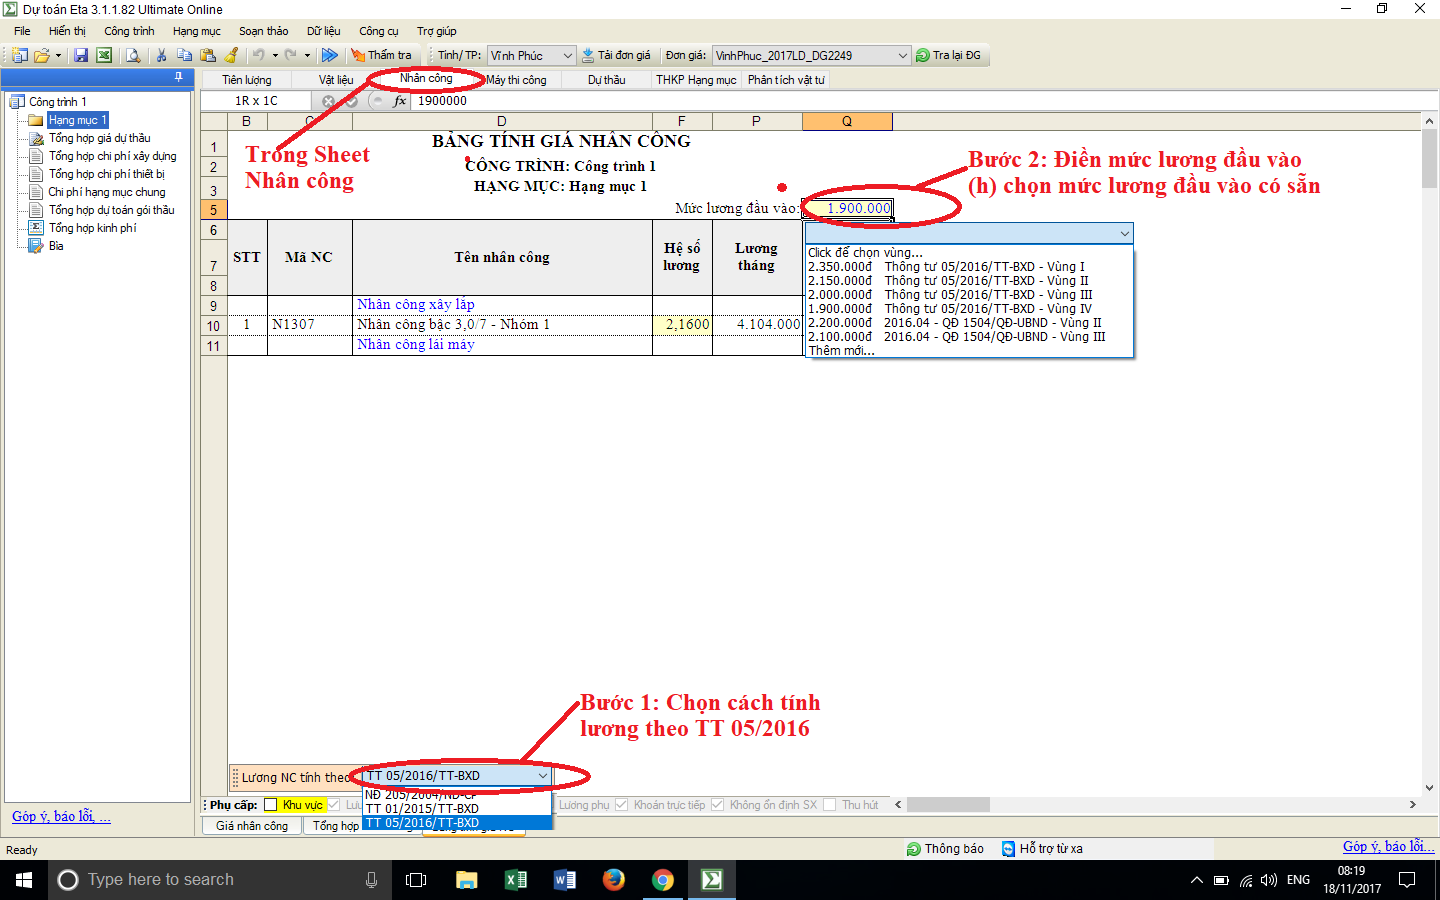Toggle the Không ổn định SX checkbox

tap(717, 805)
